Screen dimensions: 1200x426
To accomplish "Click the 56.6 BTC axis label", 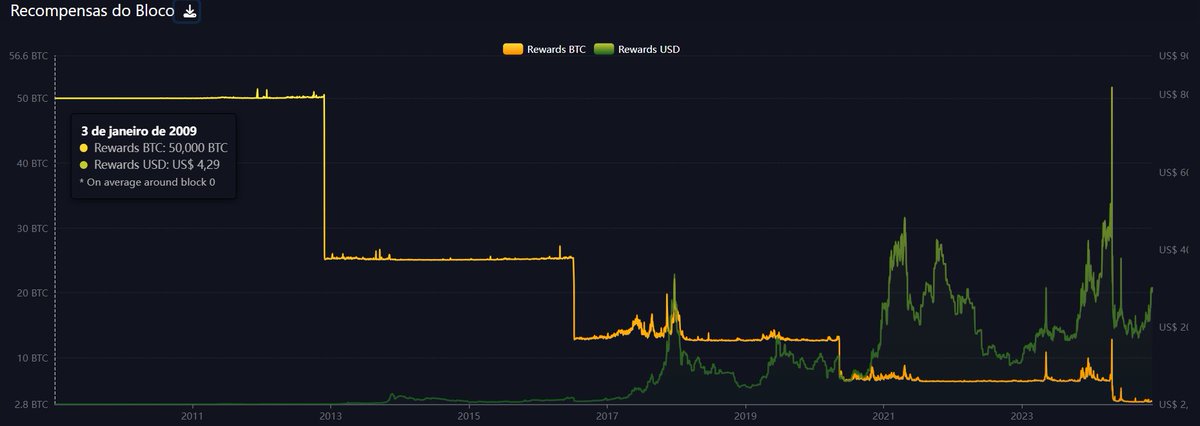I will point(27,56).
